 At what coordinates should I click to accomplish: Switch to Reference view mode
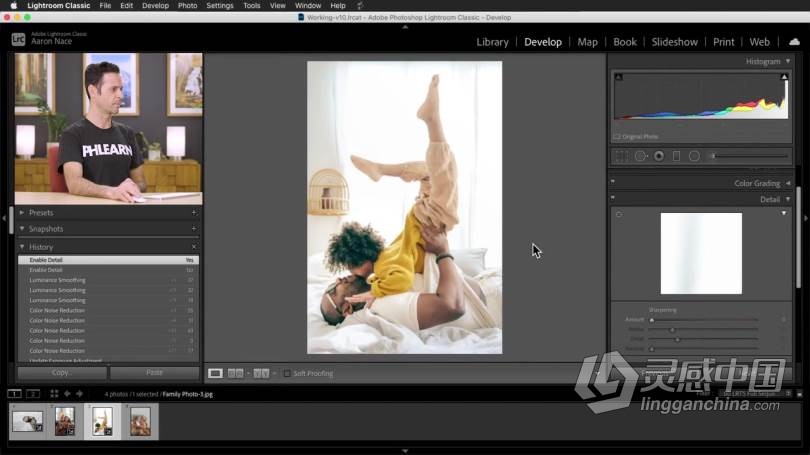[236, 373]
